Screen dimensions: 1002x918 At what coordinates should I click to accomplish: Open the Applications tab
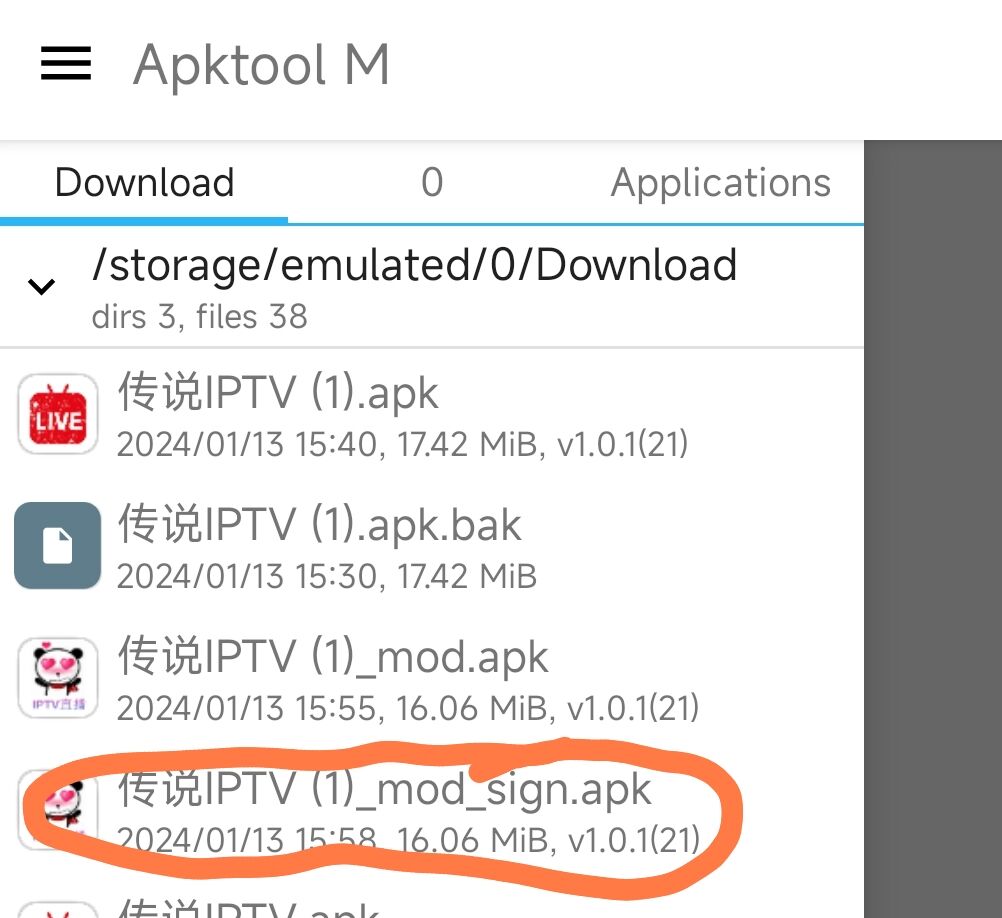720,183
